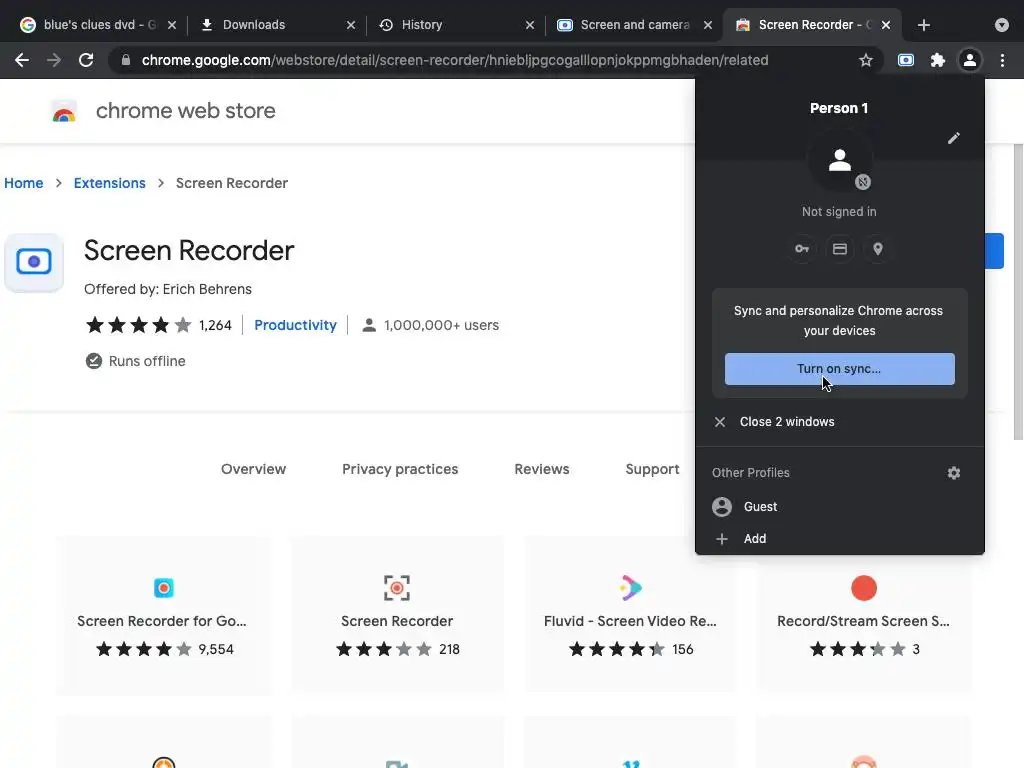Image resolution: width=1024 pixels, height=768 pixels.
Task: Open a new tab with the plus button
Action: pos(923,25)
